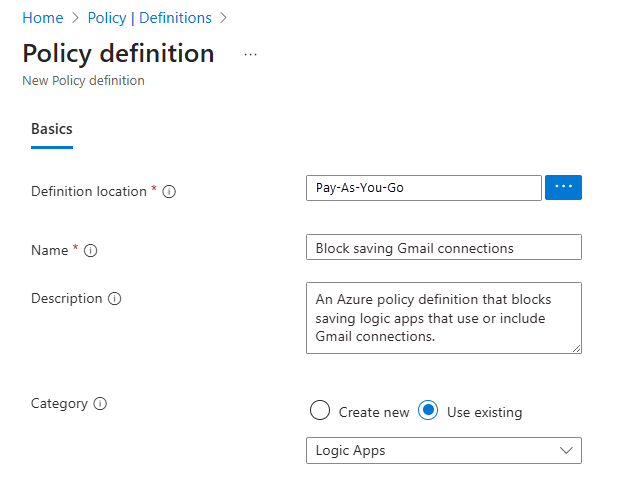Screen dimensions: 625x504
Task: Click the blue ellipsis location picker button
Action: click(563, 187)
